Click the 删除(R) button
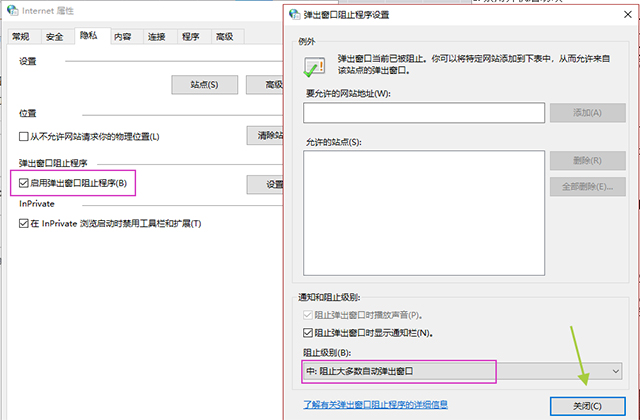Image resolution: width=640 pixels, height=420 pixels. pyautogui.click(x=587, y=160)
